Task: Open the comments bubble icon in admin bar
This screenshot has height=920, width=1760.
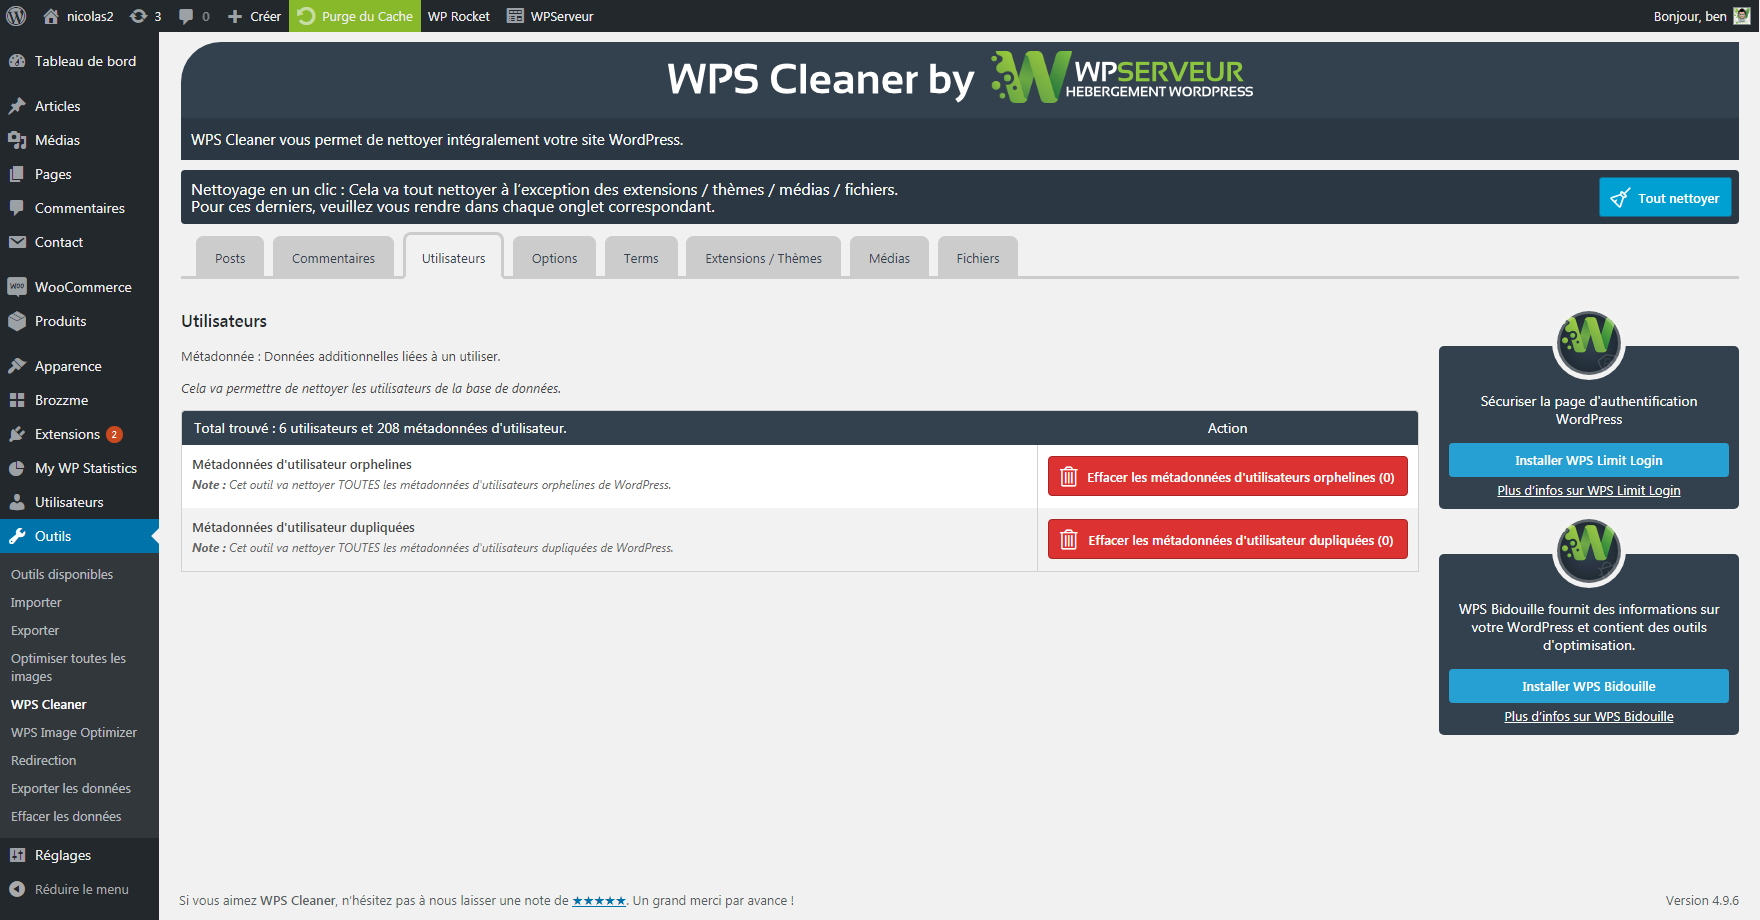Action: coord(186,16)
